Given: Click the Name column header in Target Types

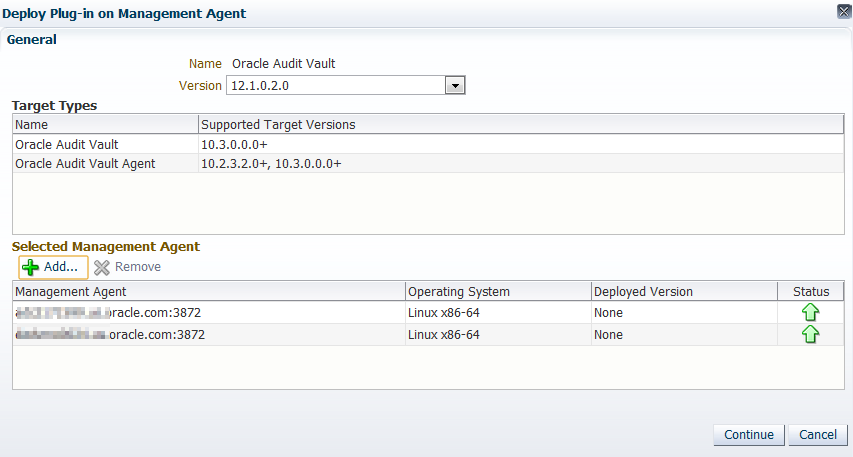Looking at the screenshot, I should point(106,125).
